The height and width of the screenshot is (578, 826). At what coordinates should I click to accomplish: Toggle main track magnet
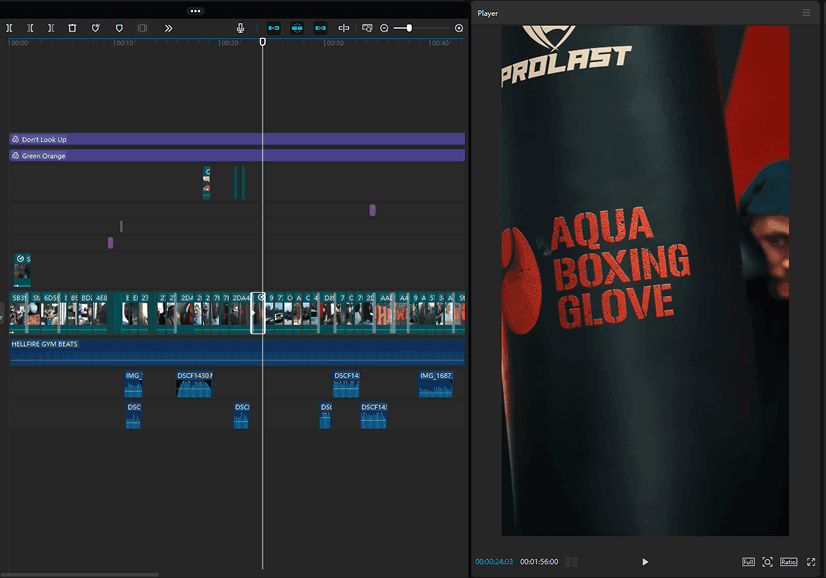(274, 28)
